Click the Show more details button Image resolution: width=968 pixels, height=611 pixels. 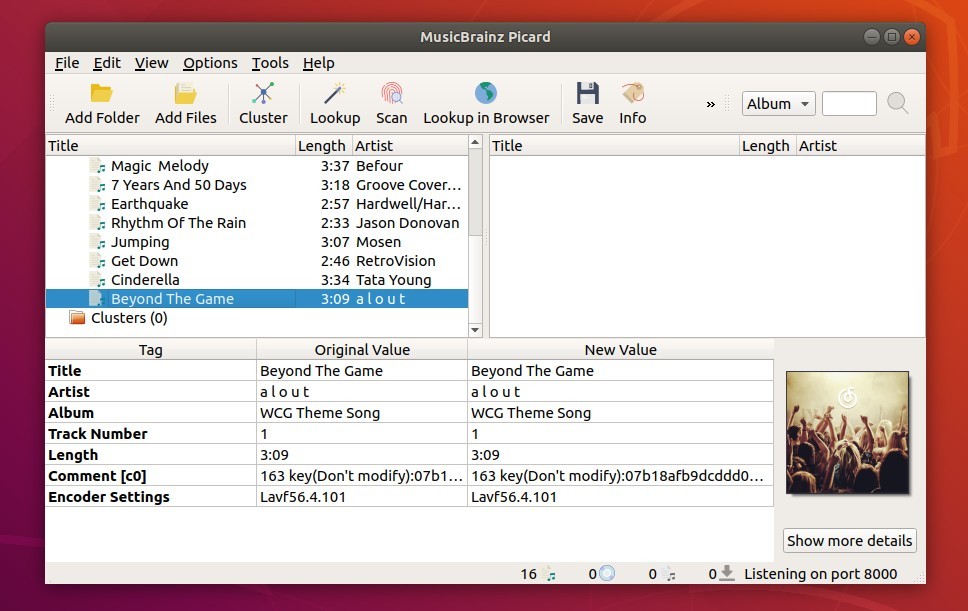coord(849,541)
